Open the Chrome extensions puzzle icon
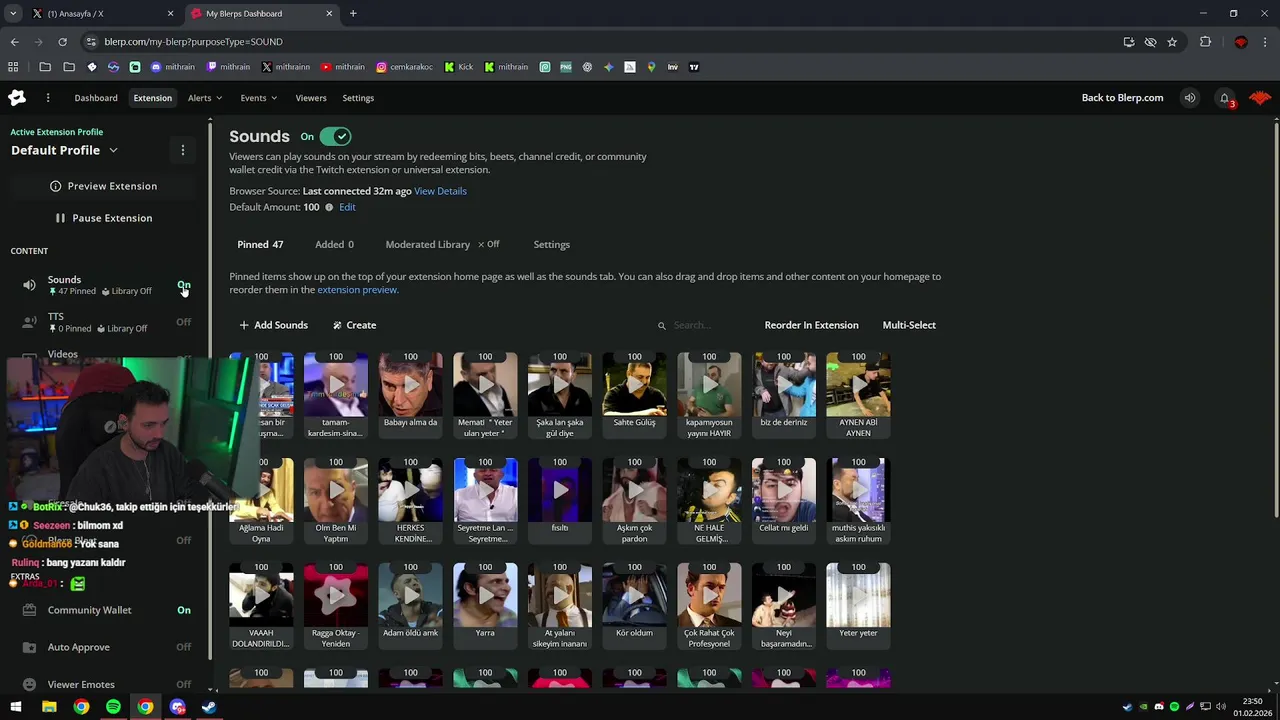The width and height of the screenshot is (1280, 720). 1205,42
